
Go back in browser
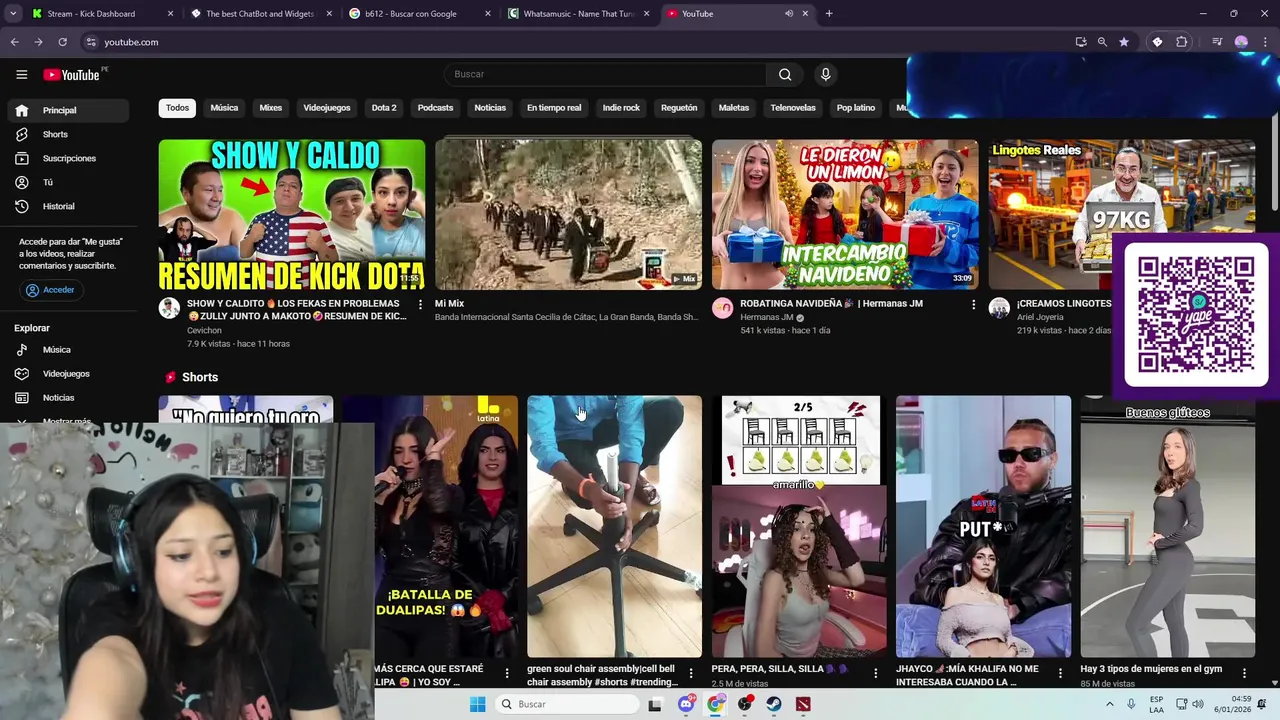point(14,42)
